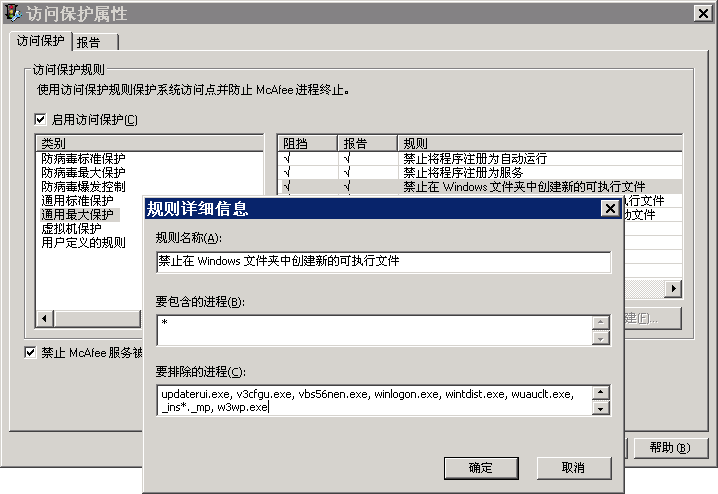Close the 规则详细信息 dialog
This screenshot has height=494, width=718.
click(610, 209)
